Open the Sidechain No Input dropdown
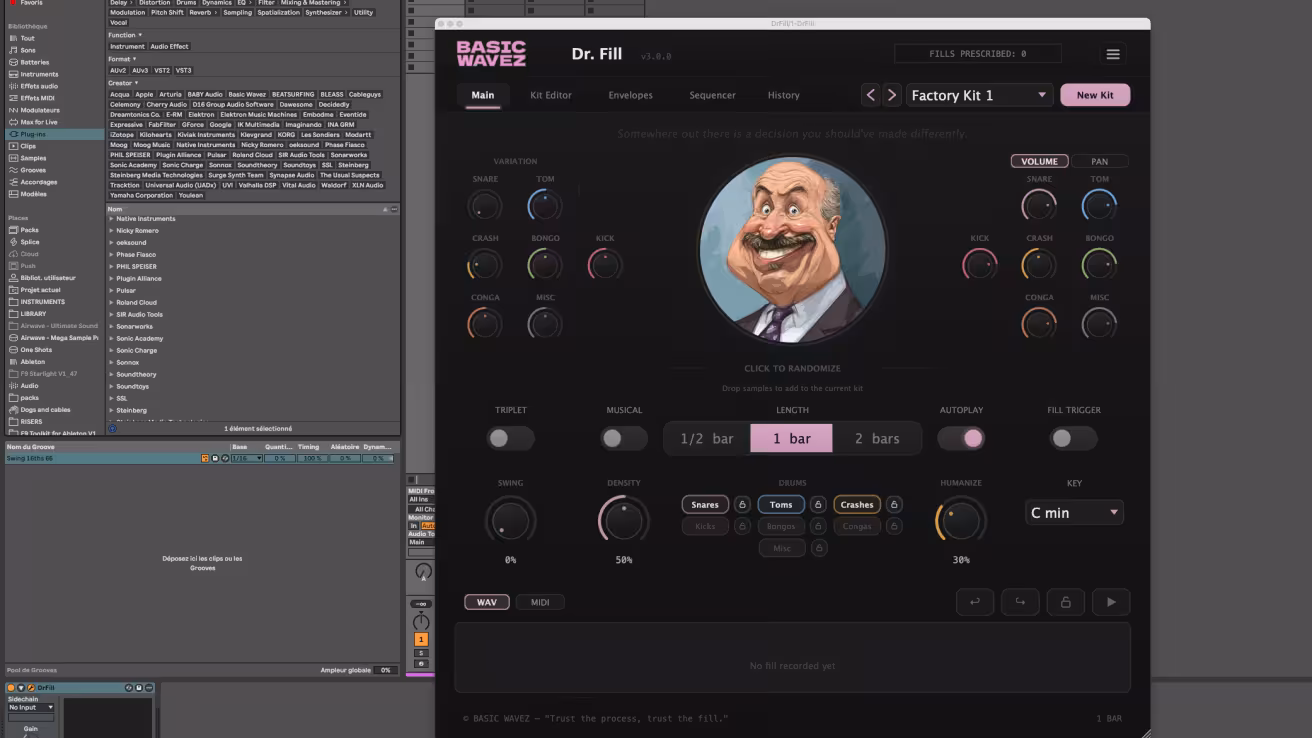Viewport: 1312px width, 738px height. pos(31,707)
